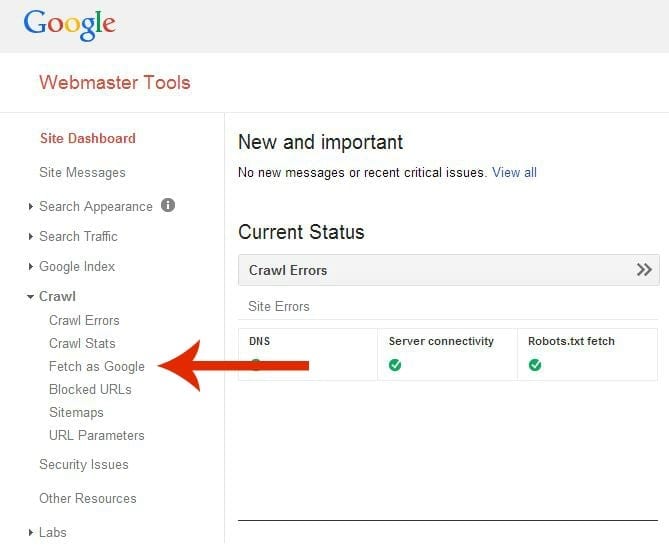Click the Google logo

coord(70,25)
